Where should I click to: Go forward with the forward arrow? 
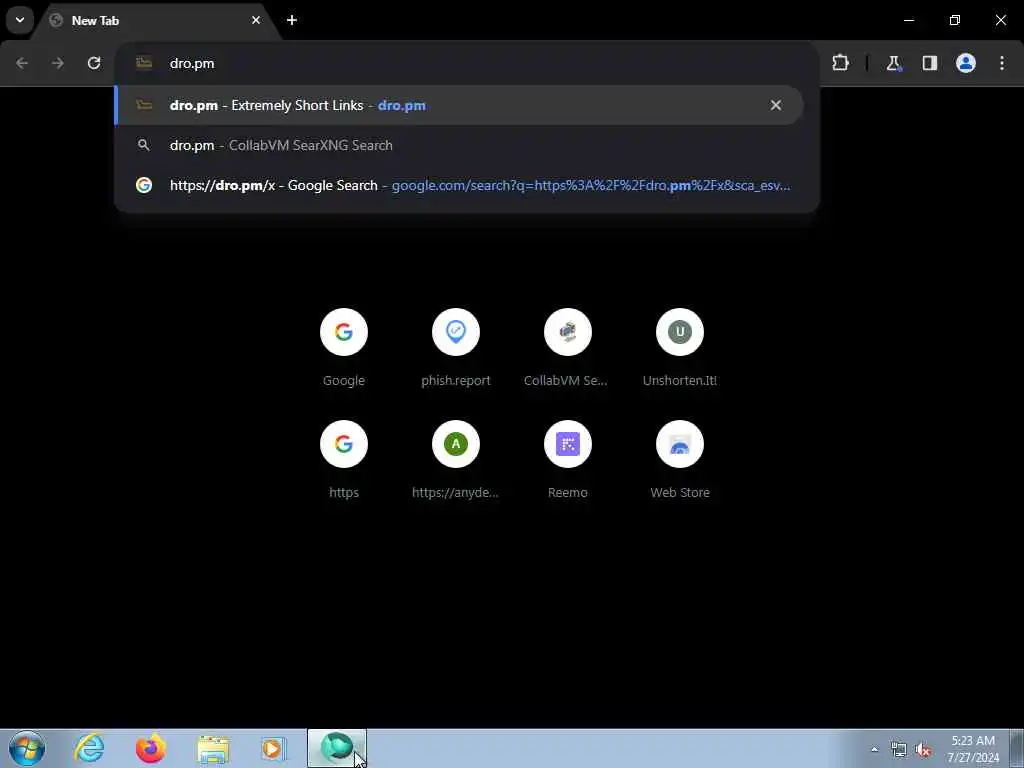click(58, 63)
